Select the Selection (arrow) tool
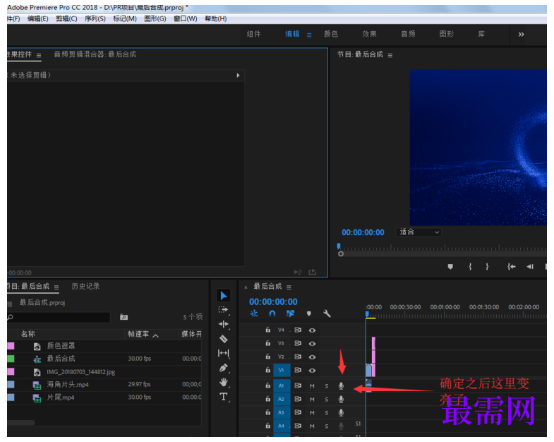The height and width of the screenshot is (442, 554). pyautogui.click(x=224, y=295)
